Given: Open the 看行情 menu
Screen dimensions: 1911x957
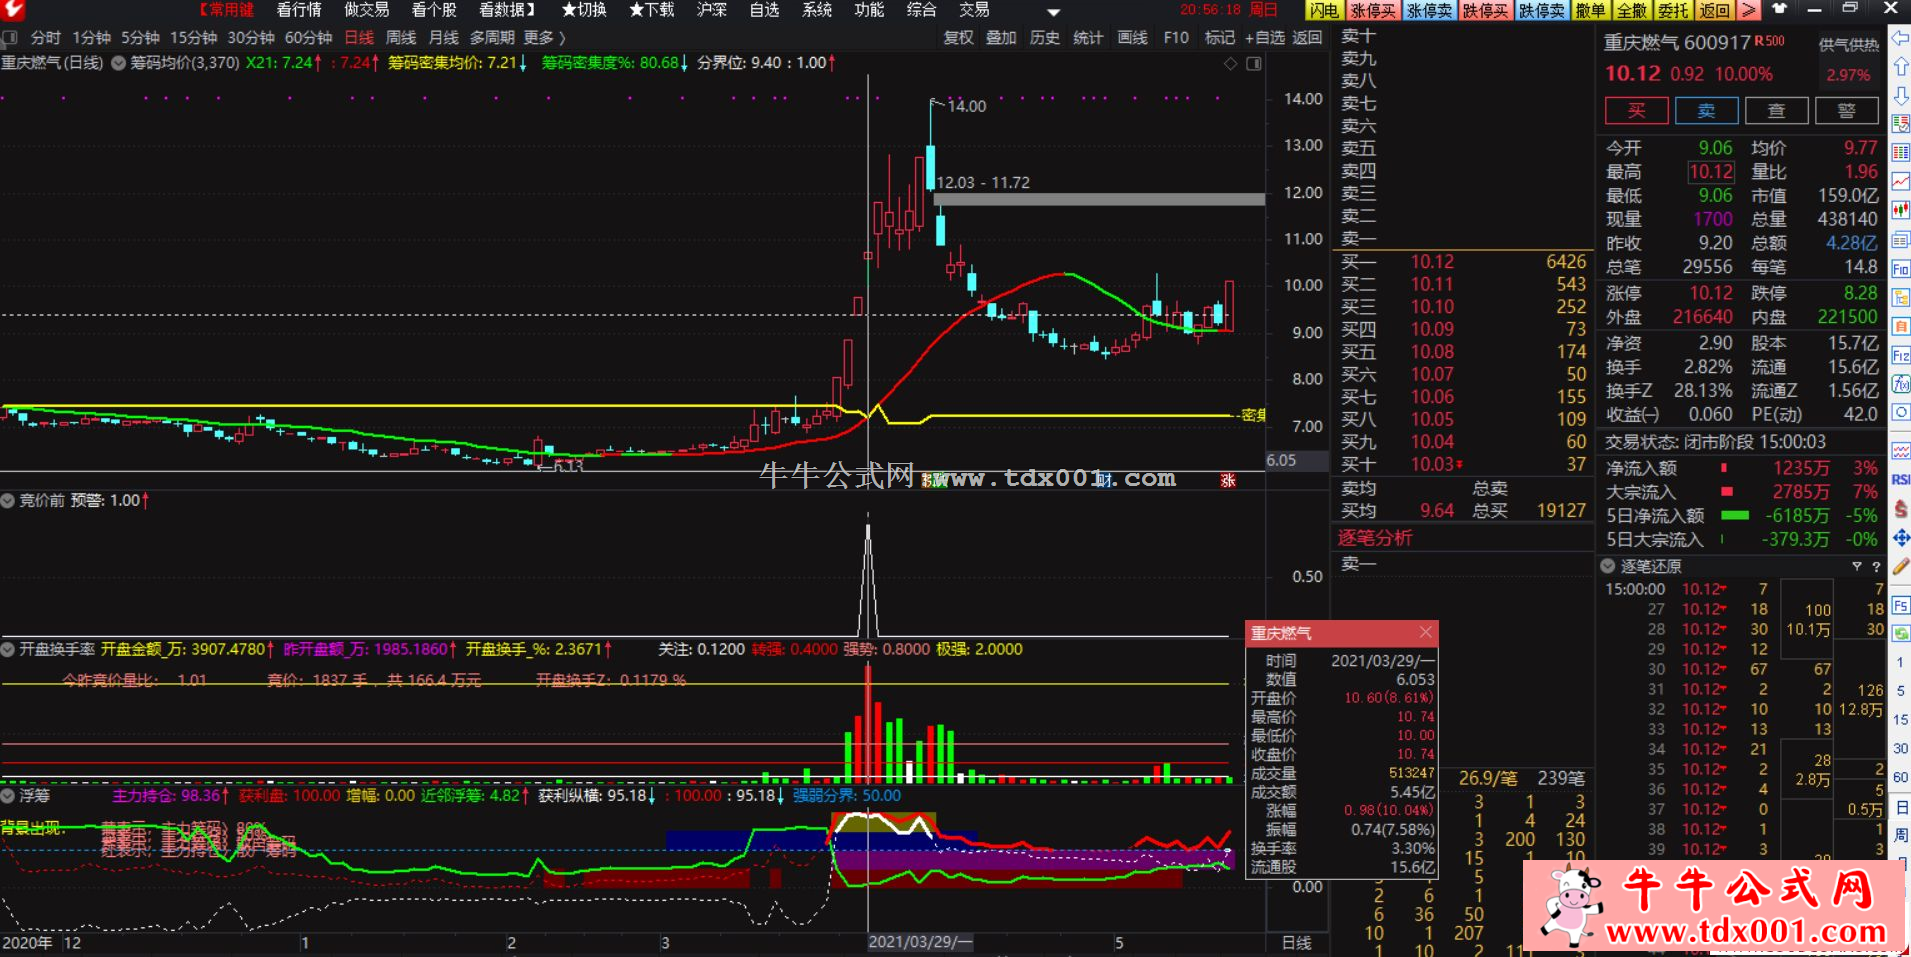Looking at the screenshot, I should click(x=299, y=10).
